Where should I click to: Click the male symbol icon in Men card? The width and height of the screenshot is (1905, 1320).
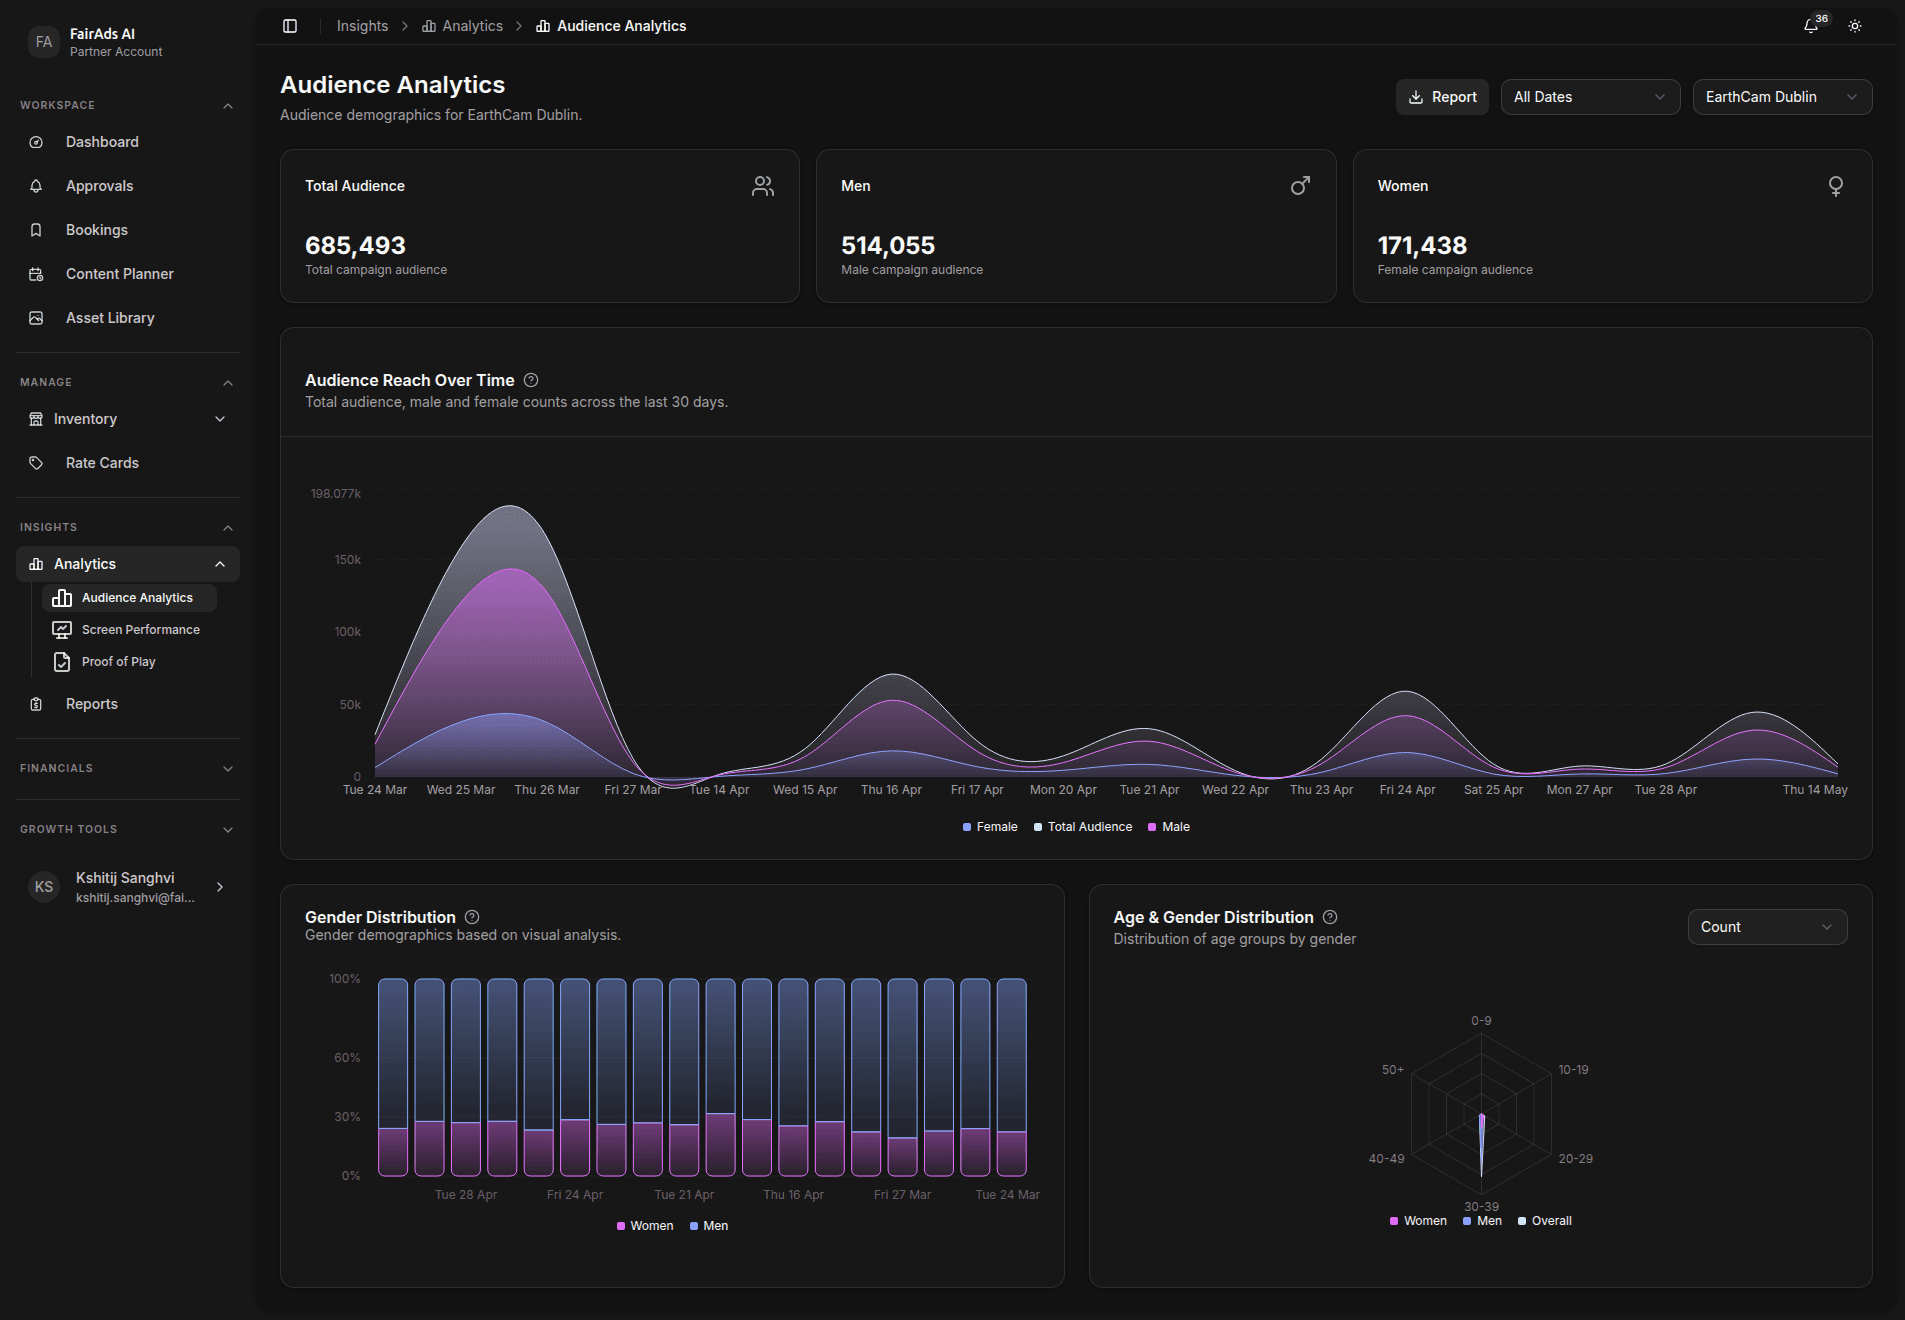(1300, 186)
